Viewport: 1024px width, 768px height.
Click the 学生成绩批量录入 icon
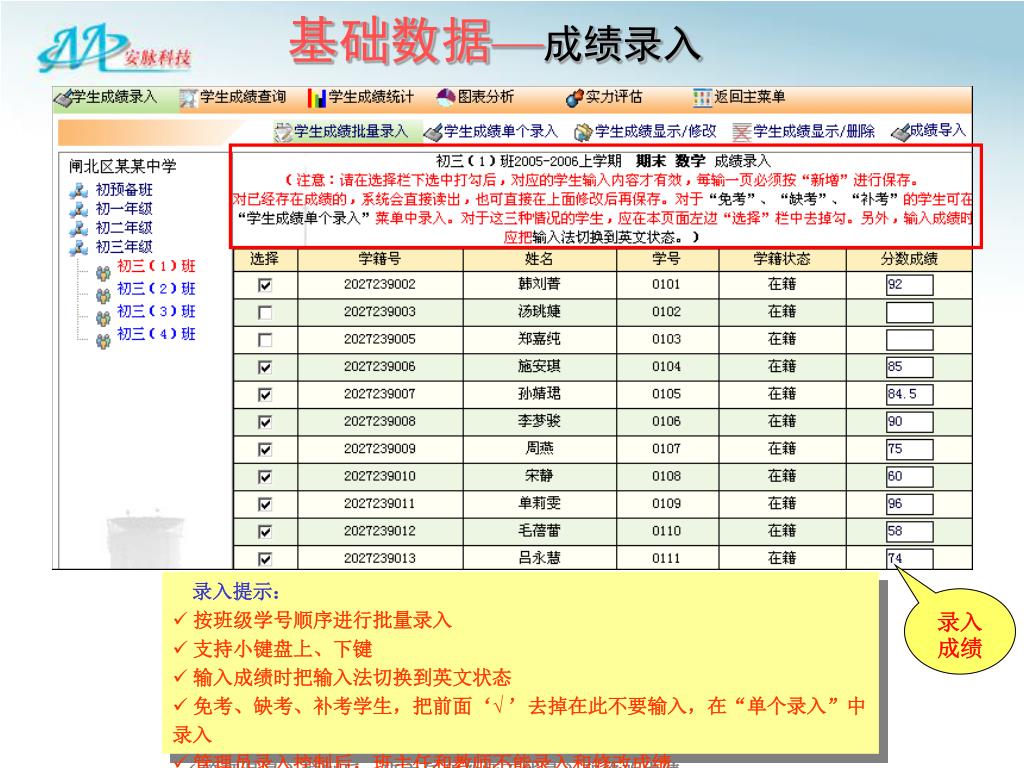point(283,132)
